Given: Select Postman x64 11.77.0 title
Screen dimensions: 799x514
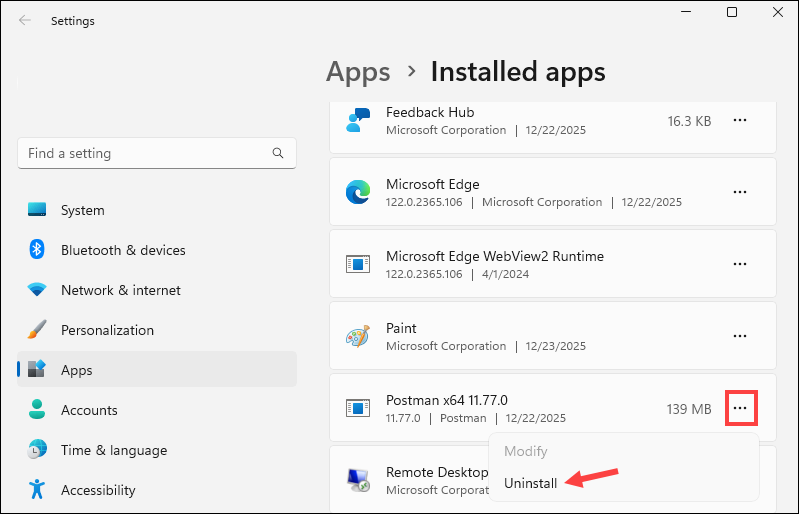Looking at the screenshot, I should tap(446, 400).
